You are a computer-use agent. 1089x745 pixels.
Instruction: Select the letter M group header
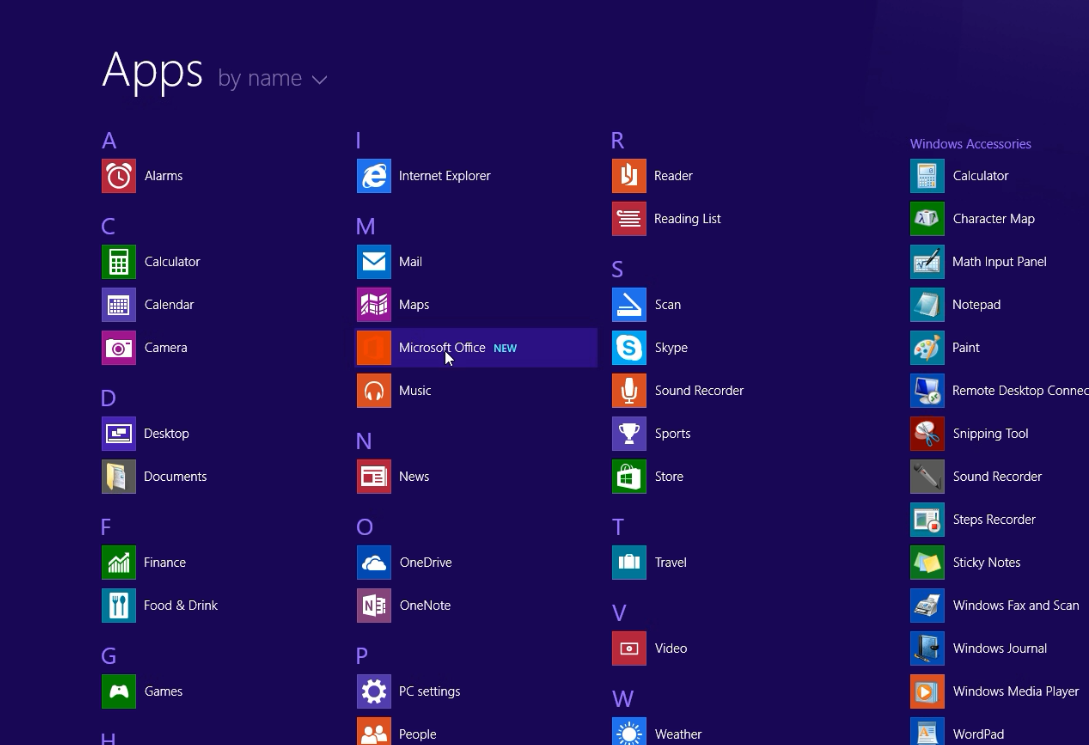pyautogui.click(x=365, y=226)
